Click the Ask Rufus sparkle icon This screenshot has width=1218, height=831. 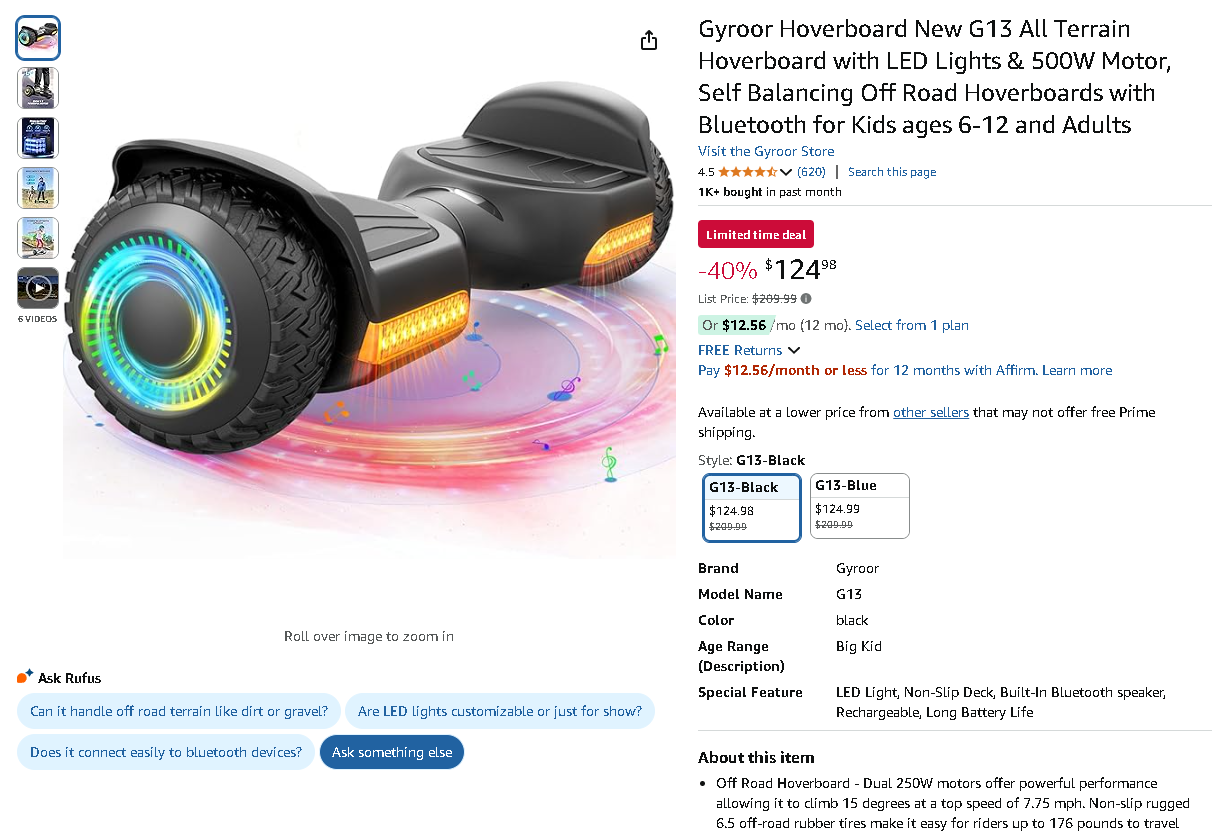click(x=24, y=676)
